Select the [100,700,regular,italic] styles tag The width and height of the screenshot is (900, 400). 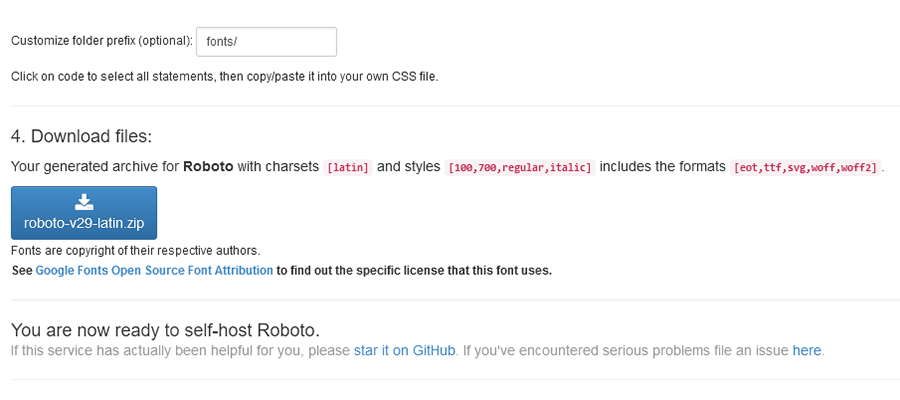[x=519, y=168]
